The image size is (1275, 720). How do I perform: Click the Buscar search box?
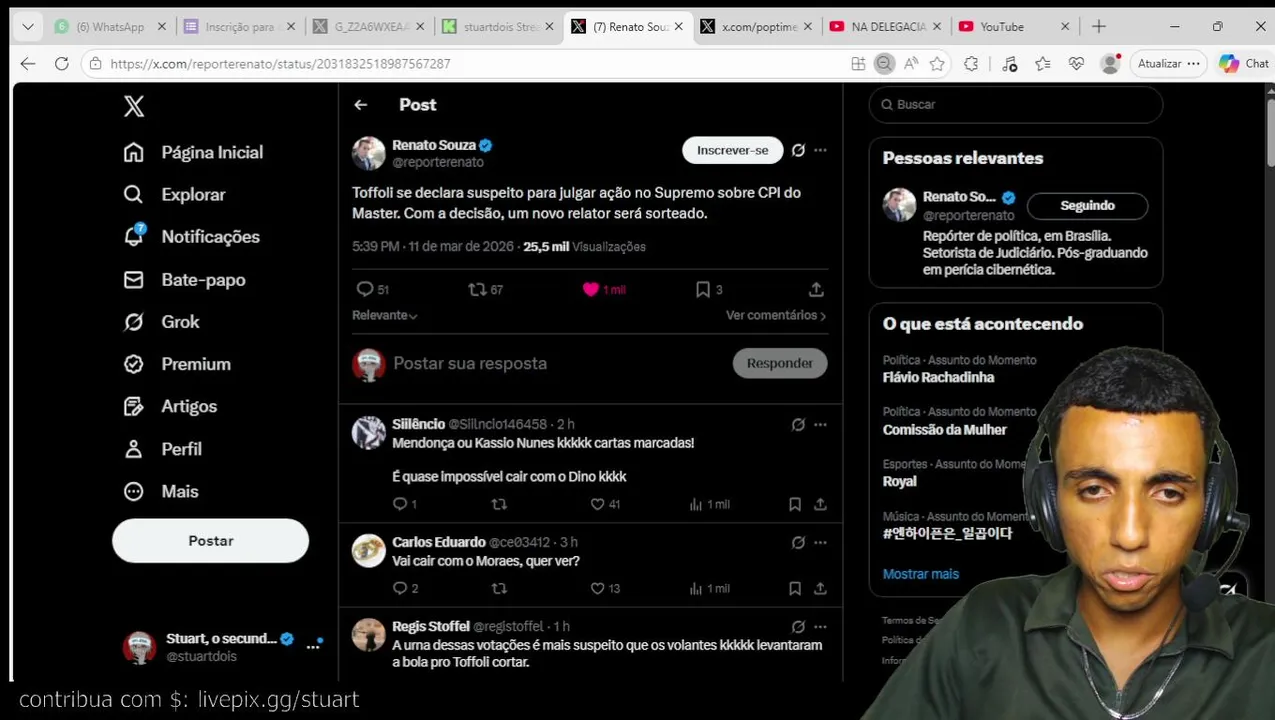1015,104
